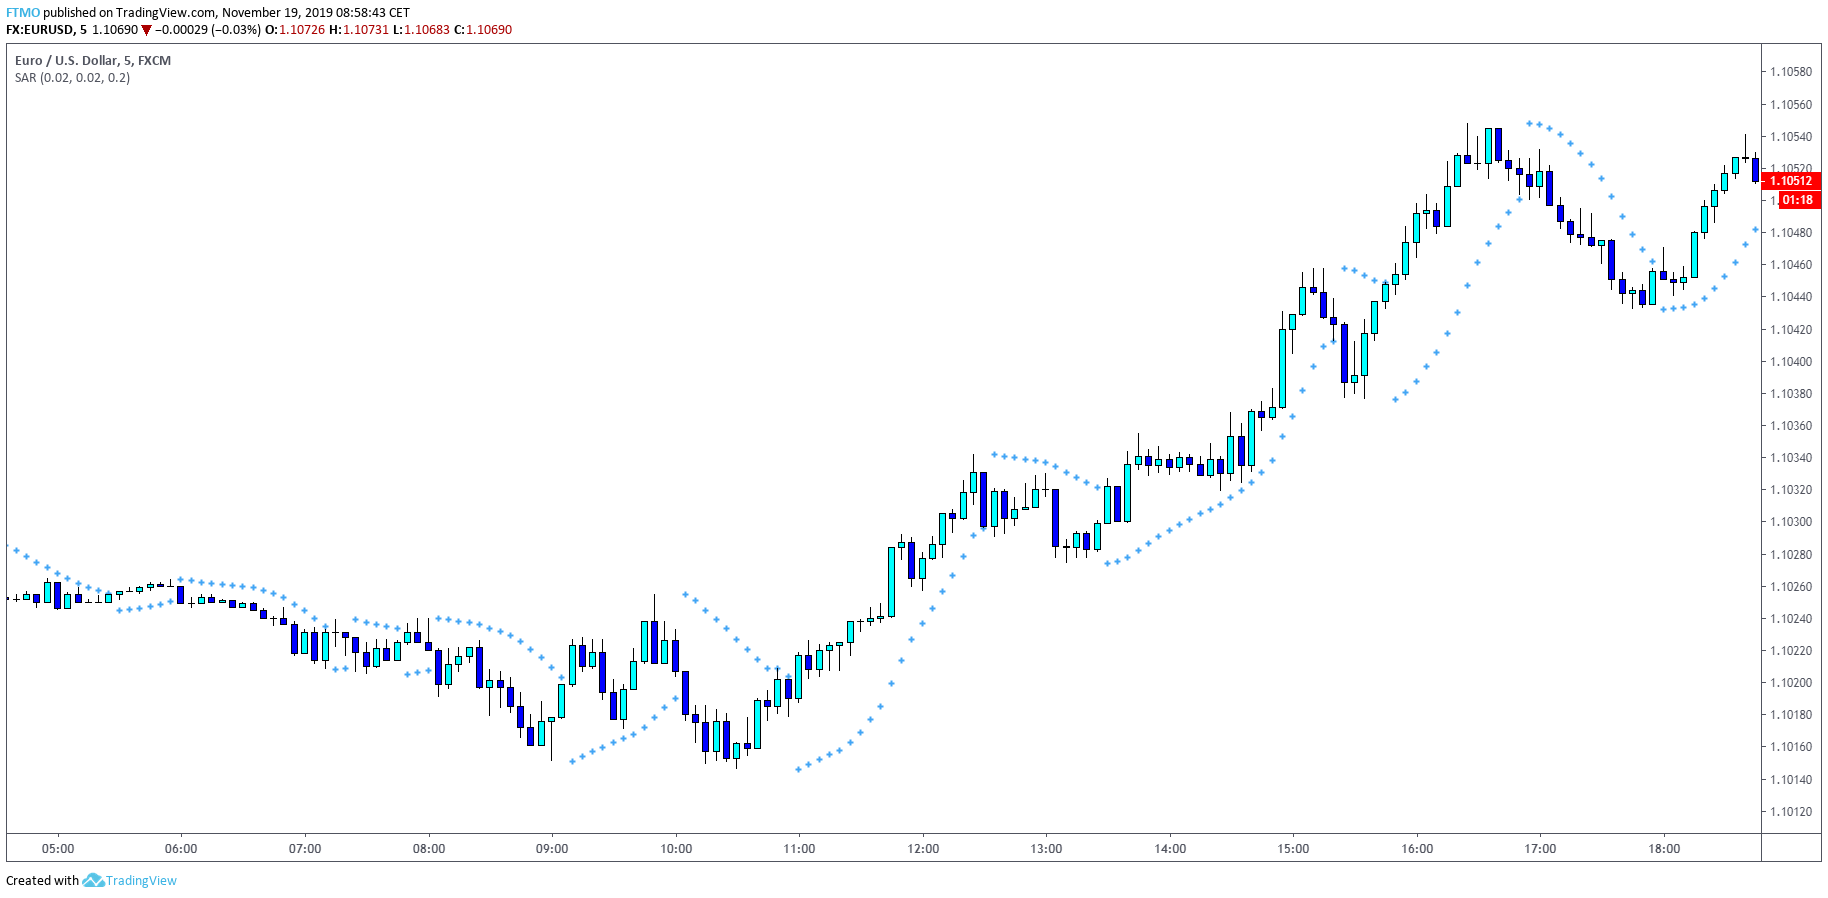Click the high value H:1.10731 in header

(x=358, y=29)
